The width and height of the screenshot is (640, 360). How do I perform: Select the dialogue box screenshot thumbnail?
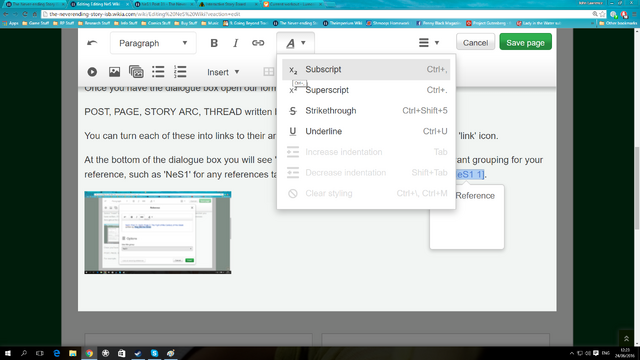coord(158,232)
